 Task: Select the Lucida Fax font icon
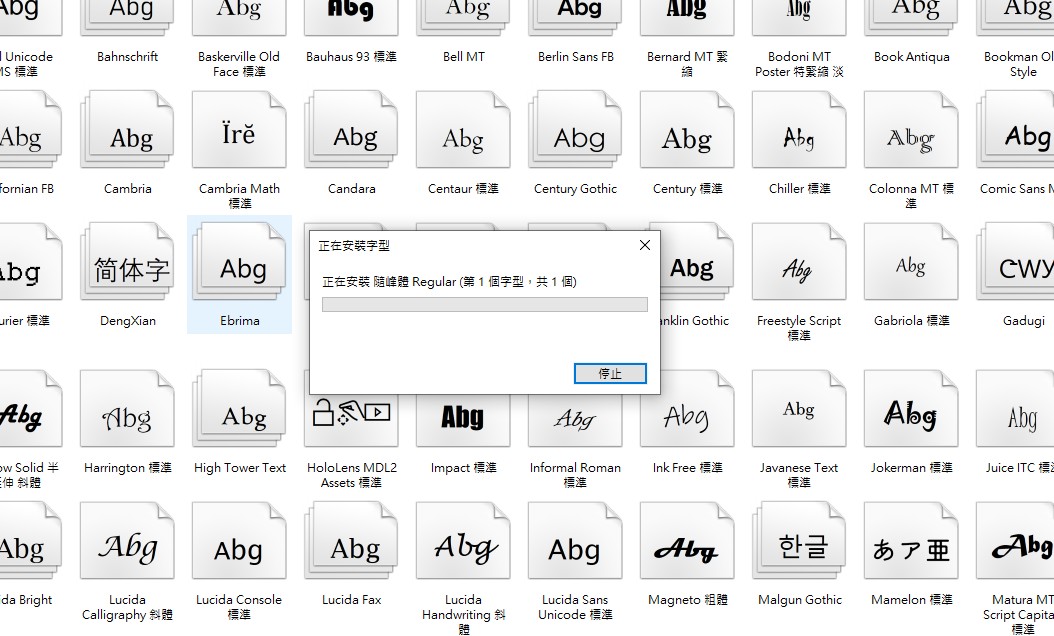[351, 541]
